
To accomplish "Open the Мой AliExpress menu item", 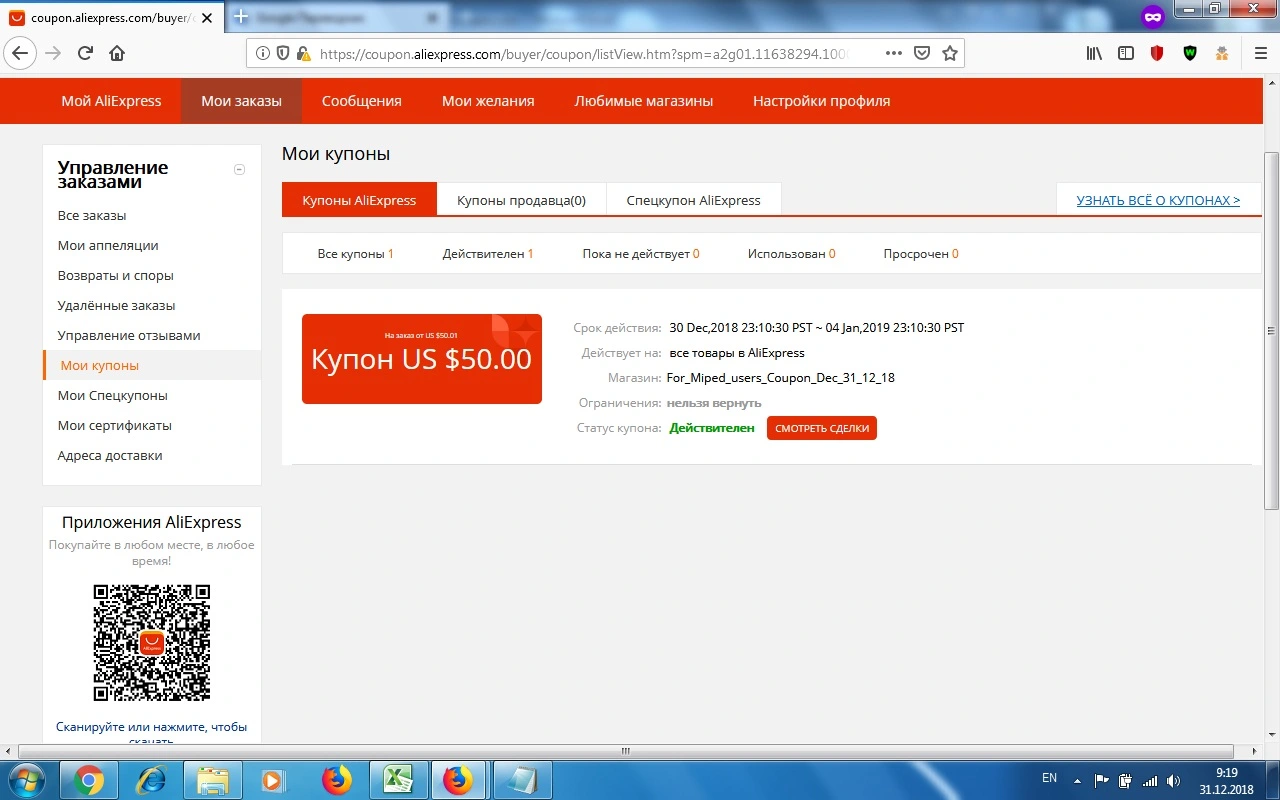I will (x=111, y=101).
